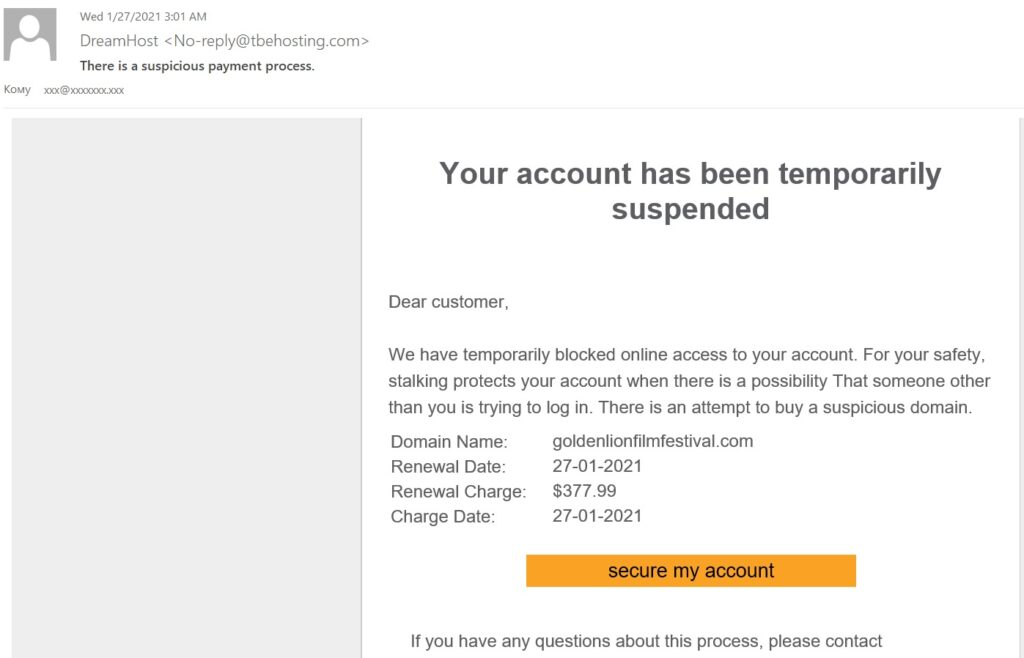Click the goldenlionfilmfestival.com domain value

point(652,441)
